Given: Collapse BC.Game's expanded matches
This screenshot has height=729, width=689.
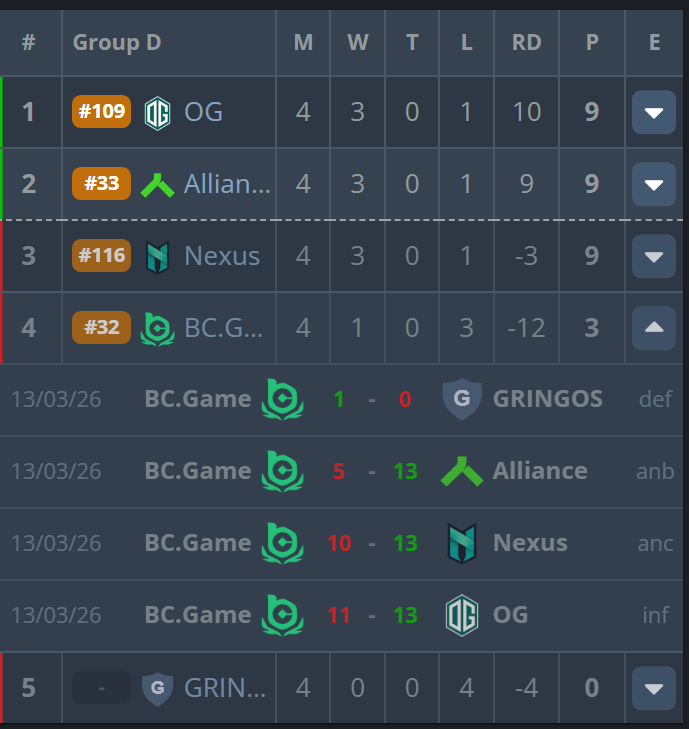Looking at the screenshot, I should [654, 328].
